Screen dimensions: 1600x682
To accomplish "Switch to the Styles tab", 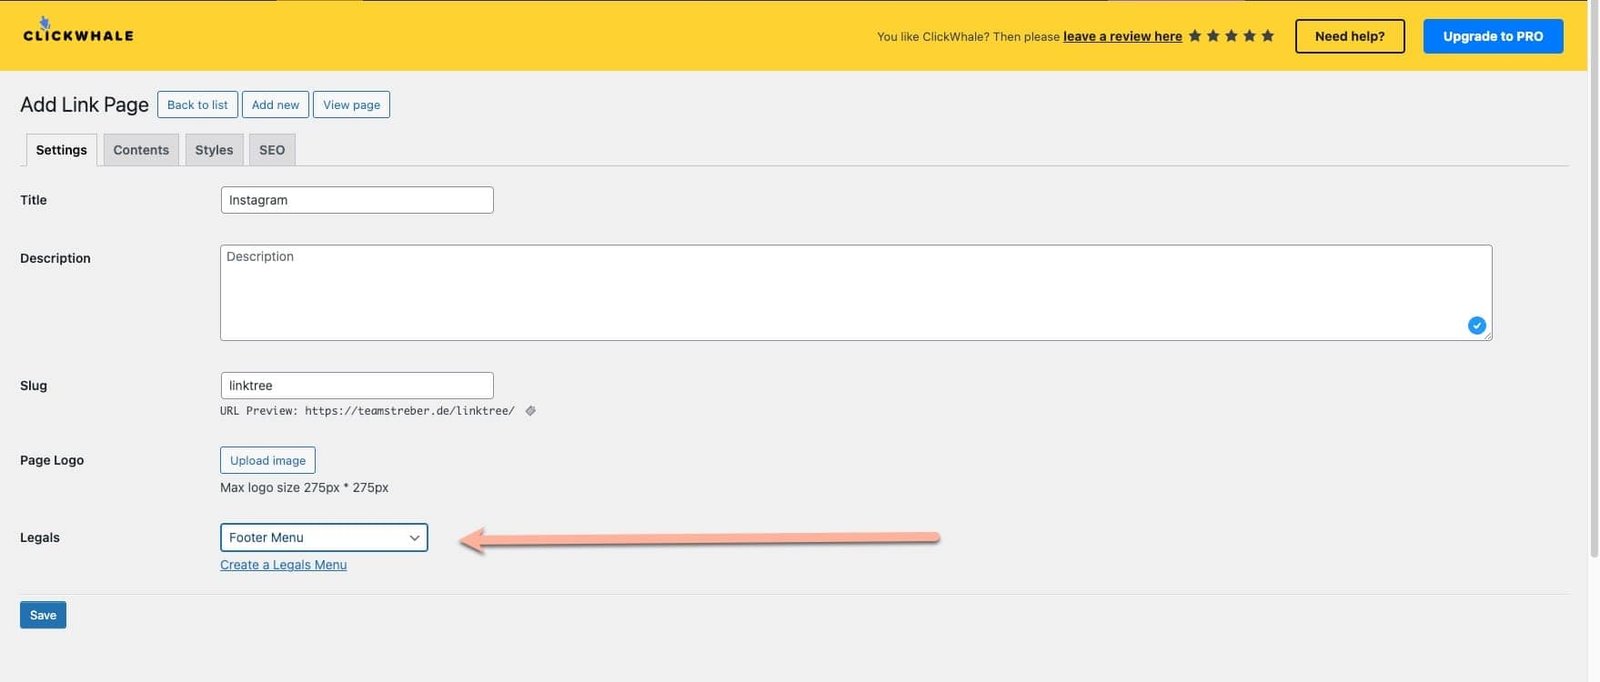I will pos(214,150).
